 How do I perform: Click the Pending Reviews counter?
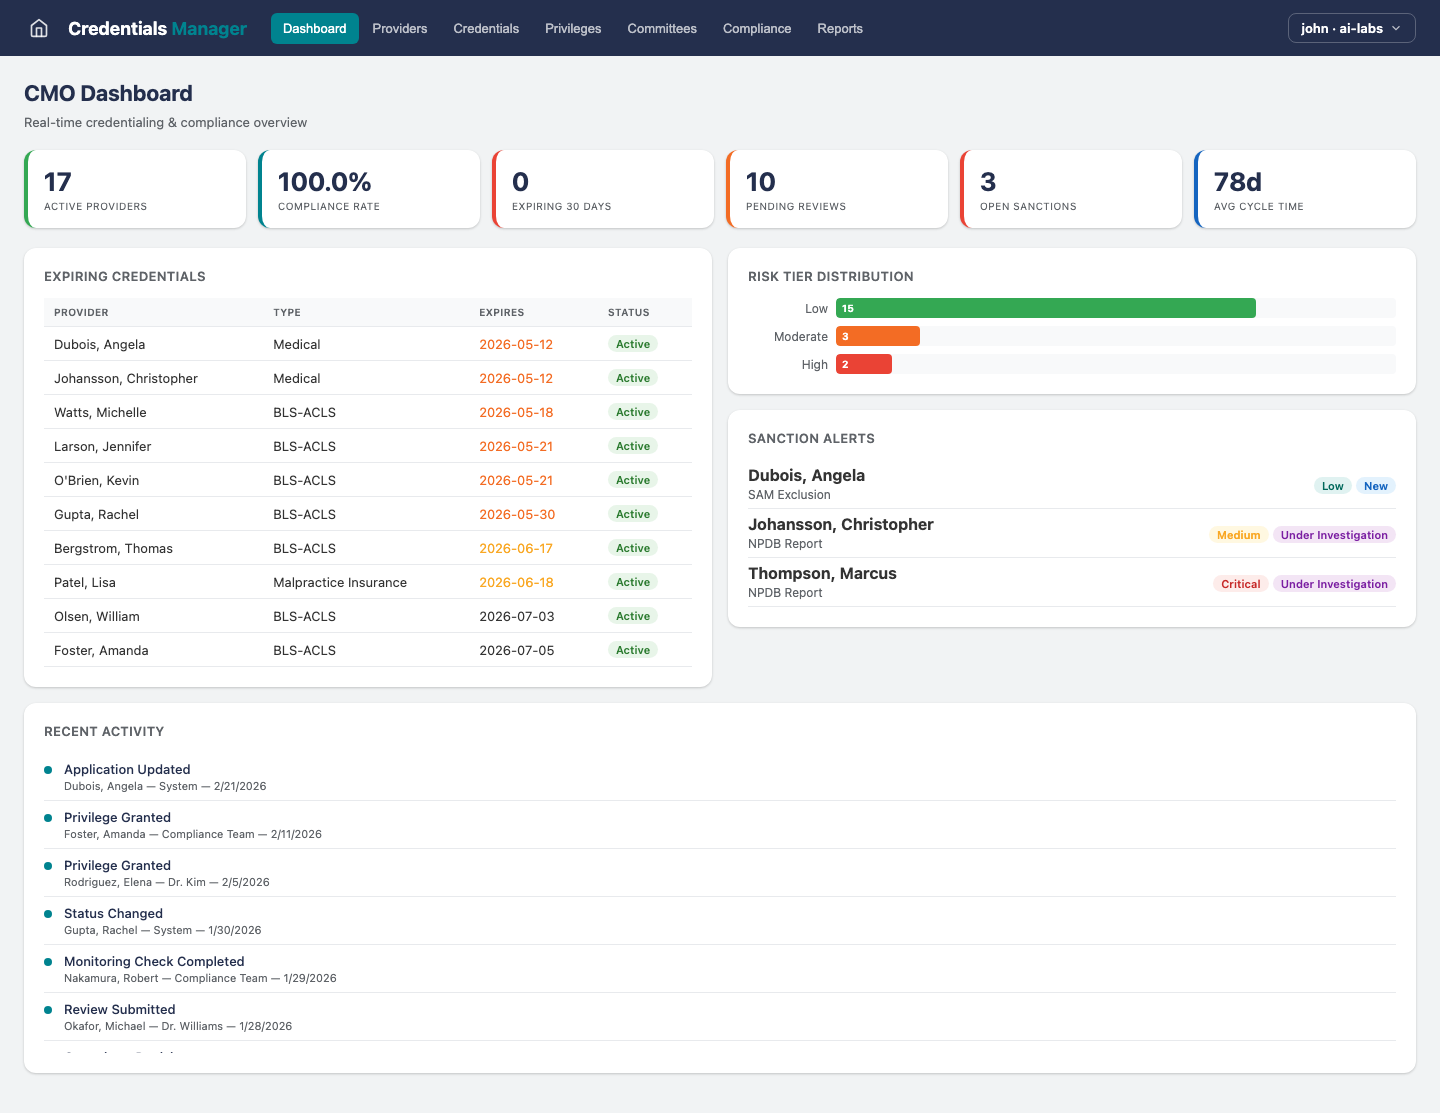[x=837, y=189]
